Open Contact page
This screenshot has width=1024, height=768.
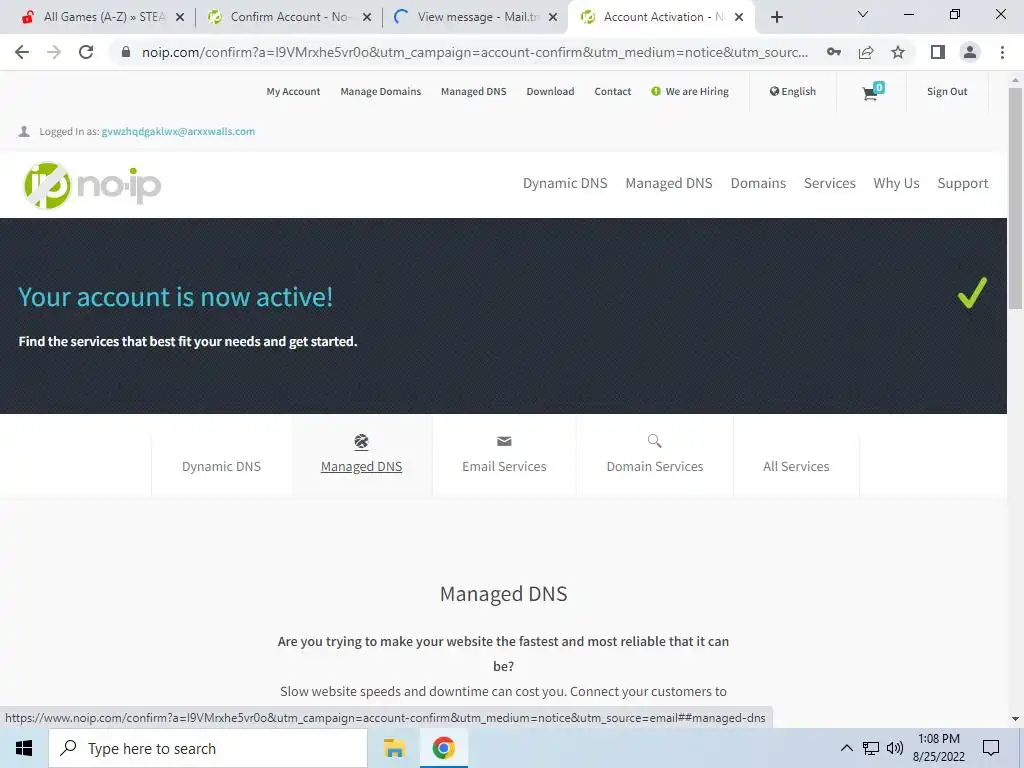pyautogui.click(x=613, y=91)
